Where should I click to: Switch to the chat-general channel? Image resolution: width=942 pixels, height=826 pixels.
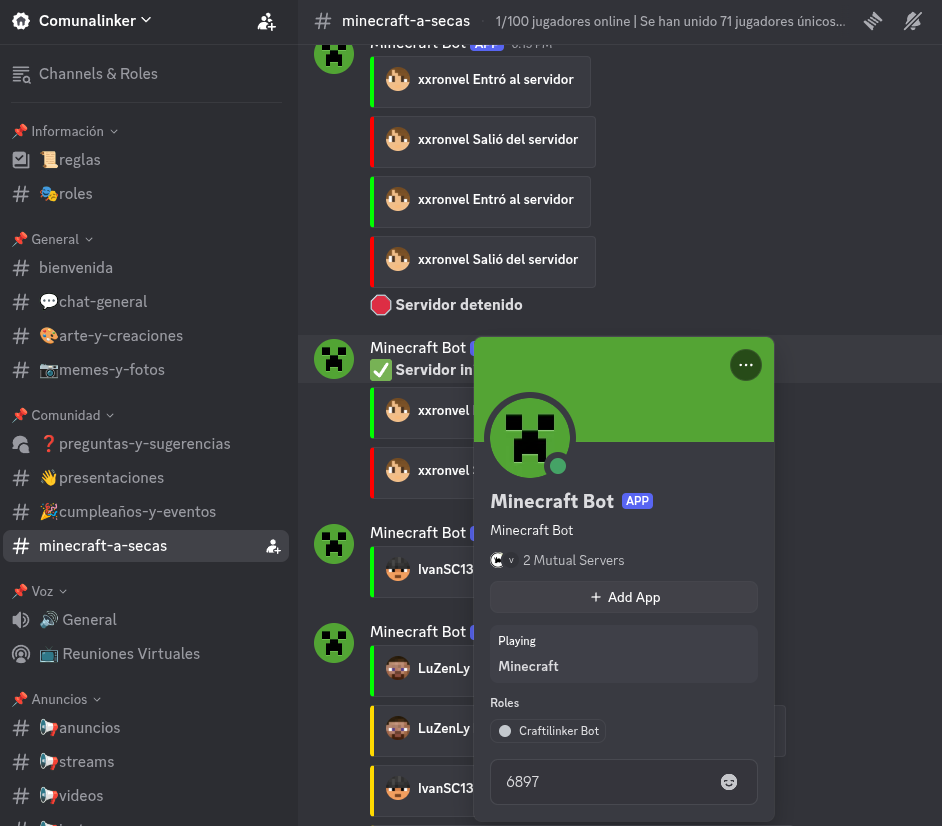(x=100, y=301)
